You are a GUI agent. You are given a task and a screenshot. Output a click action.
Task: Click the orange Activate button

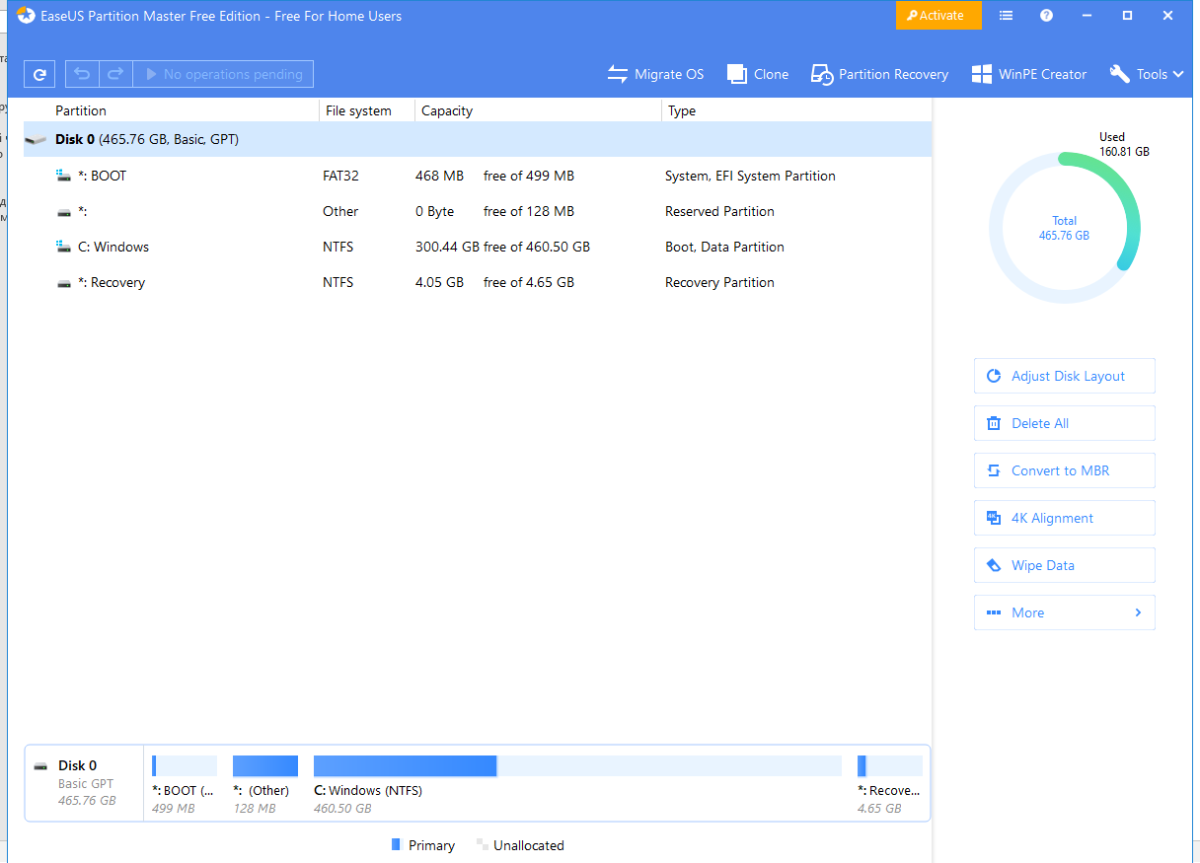point(939,15)
